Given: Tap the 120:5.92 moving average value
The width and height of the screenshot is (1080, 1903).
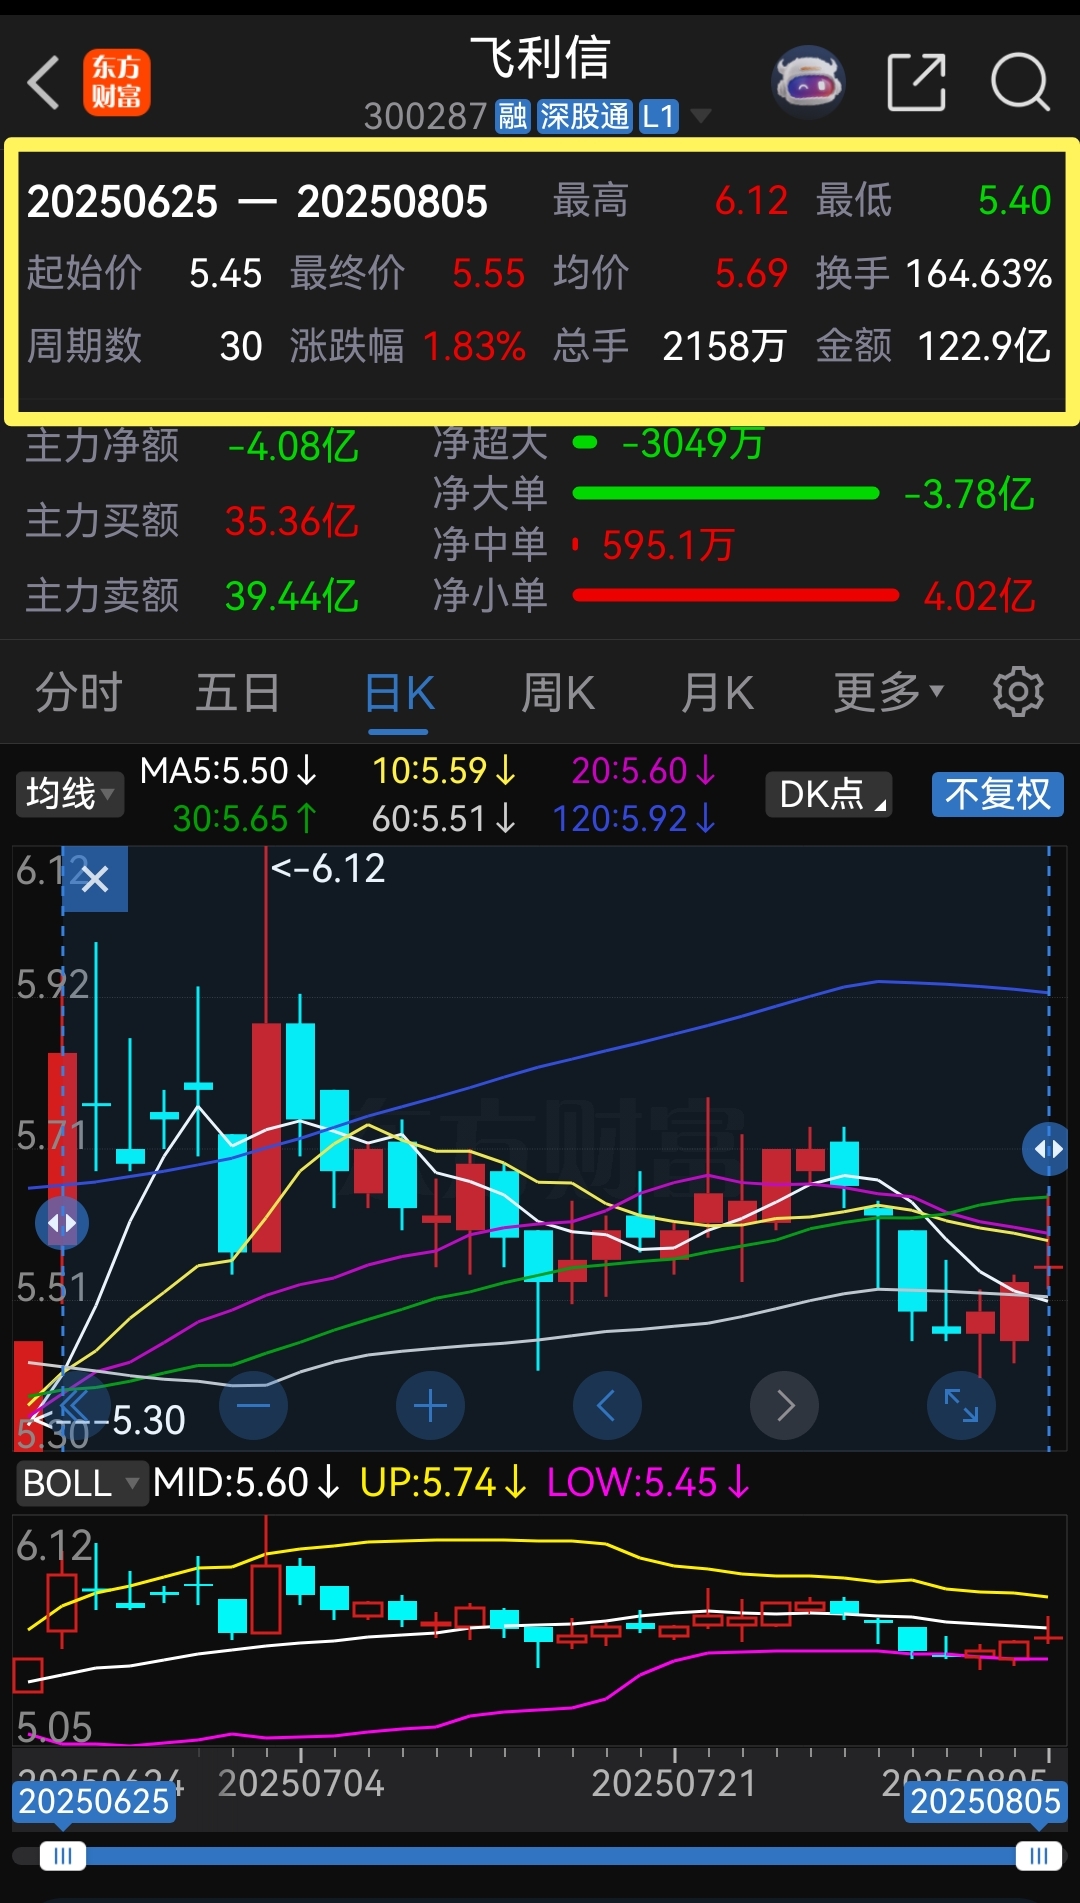Looking at the screenshot, I should pos(634,819).
